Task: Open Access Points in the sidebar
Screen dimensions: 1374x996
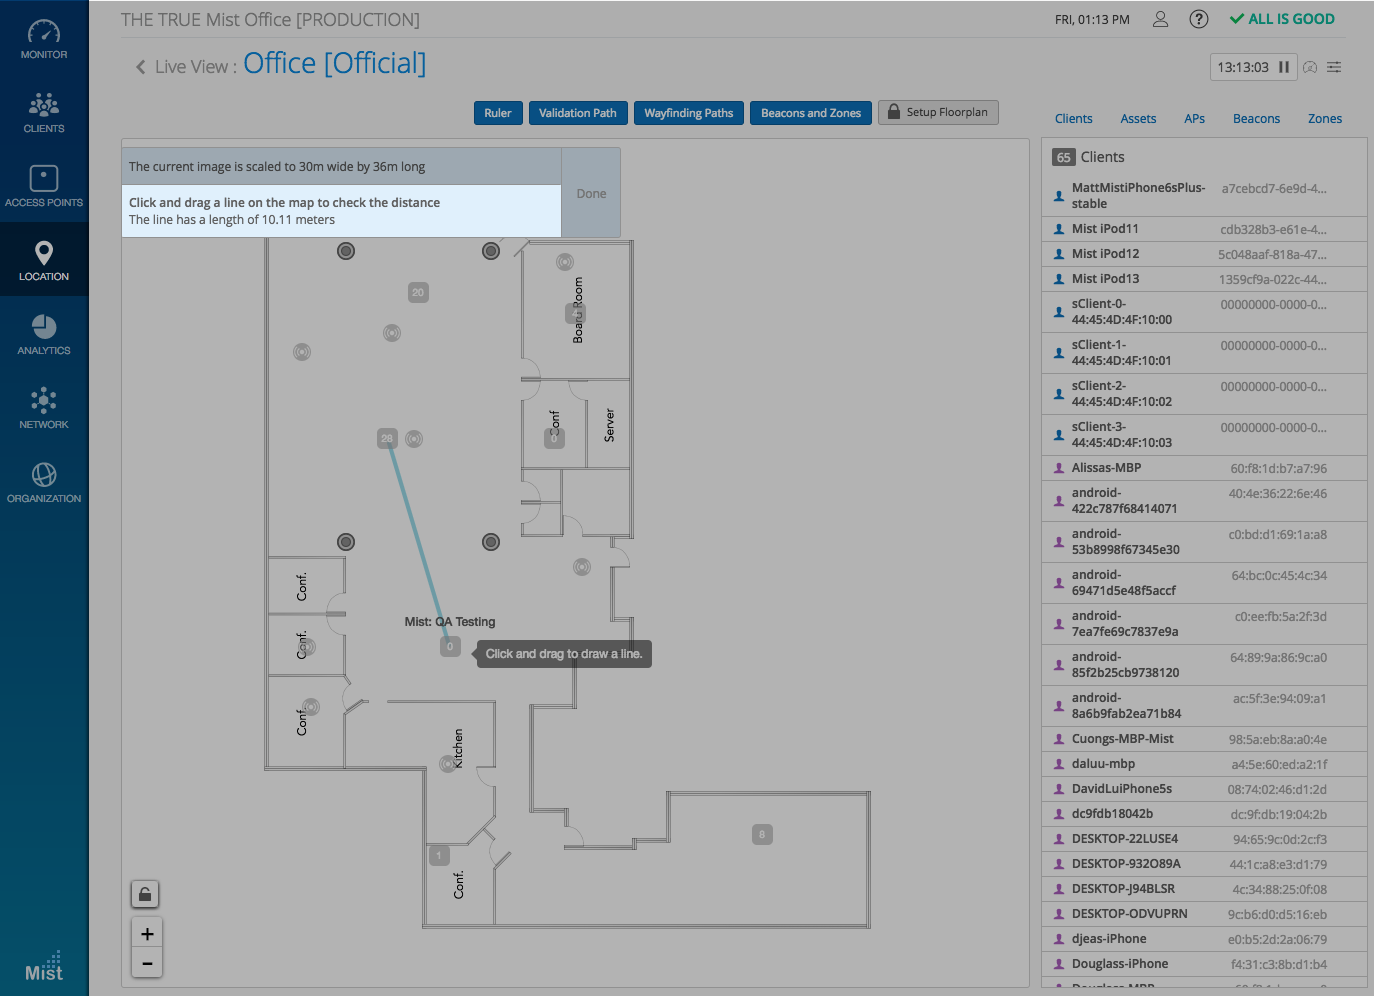Action: pyautogui.click(x=44, y=187)
